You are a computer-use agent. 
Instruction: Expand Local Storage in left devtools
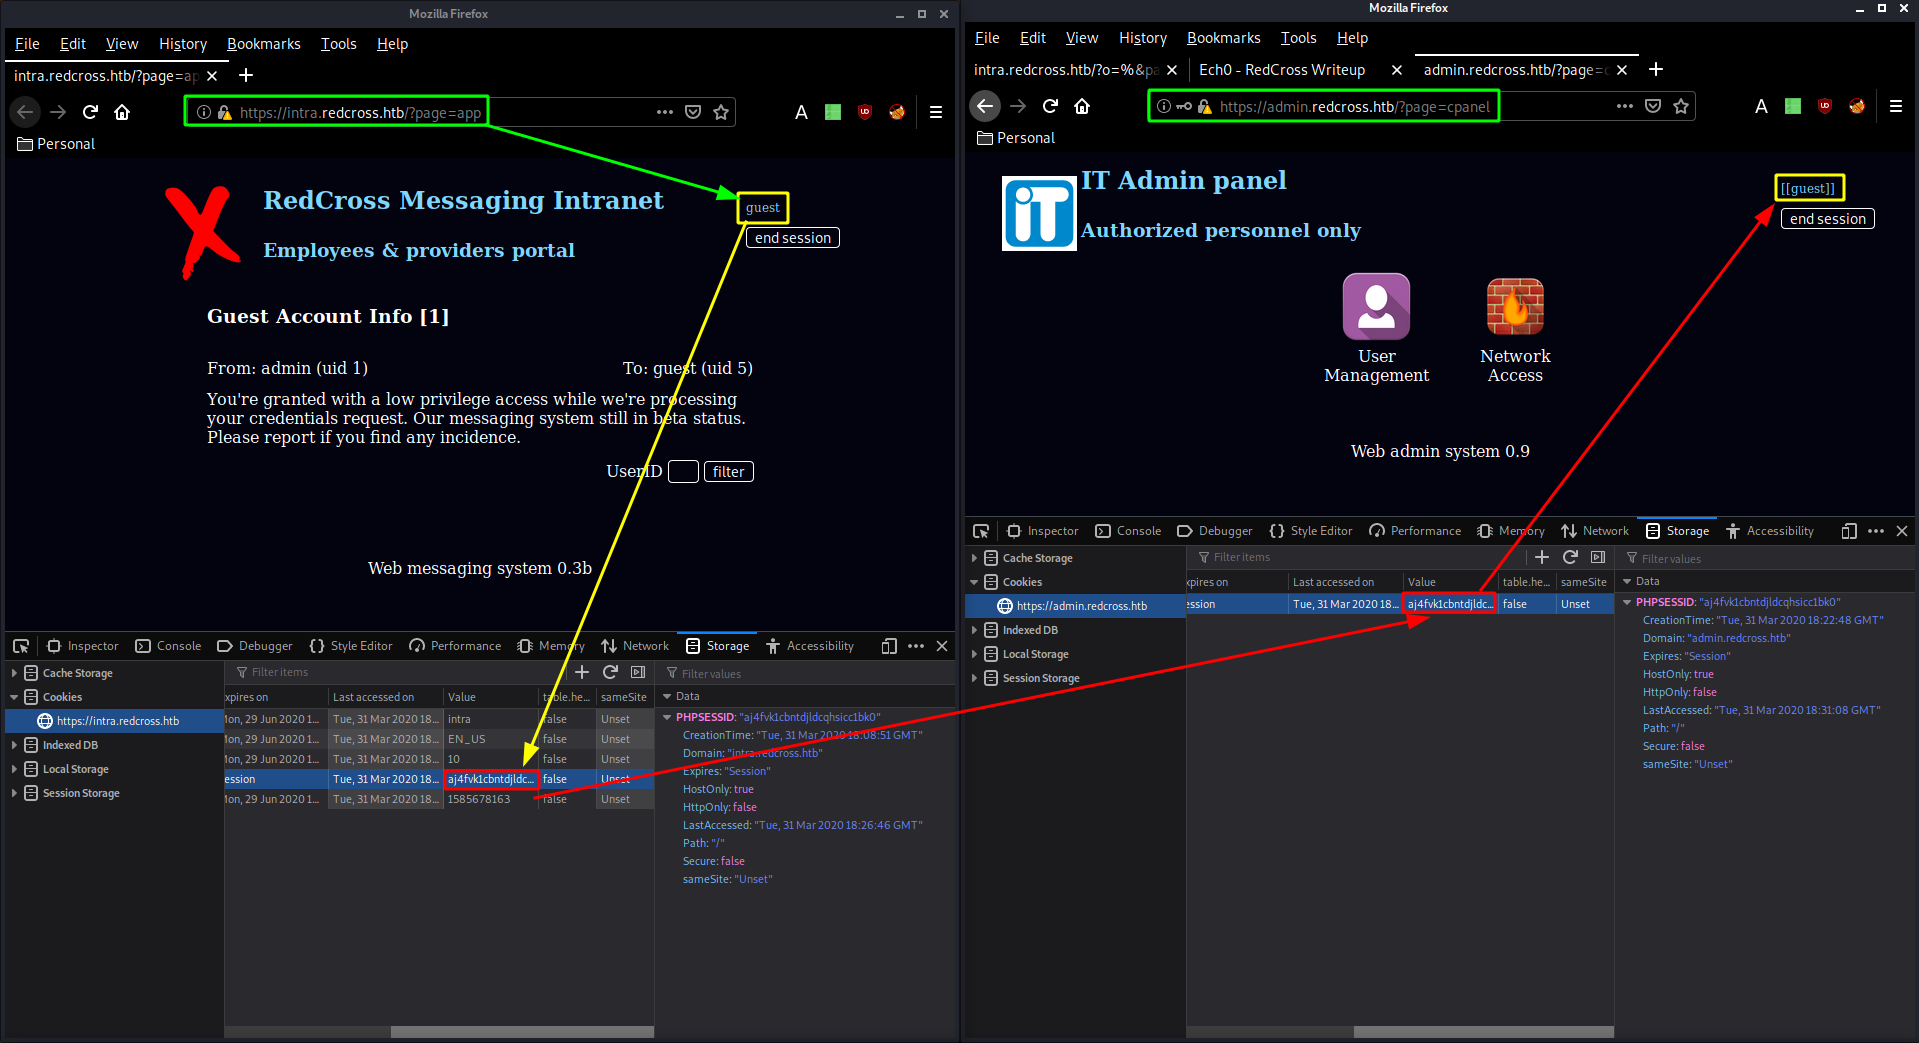coord(15,769)
